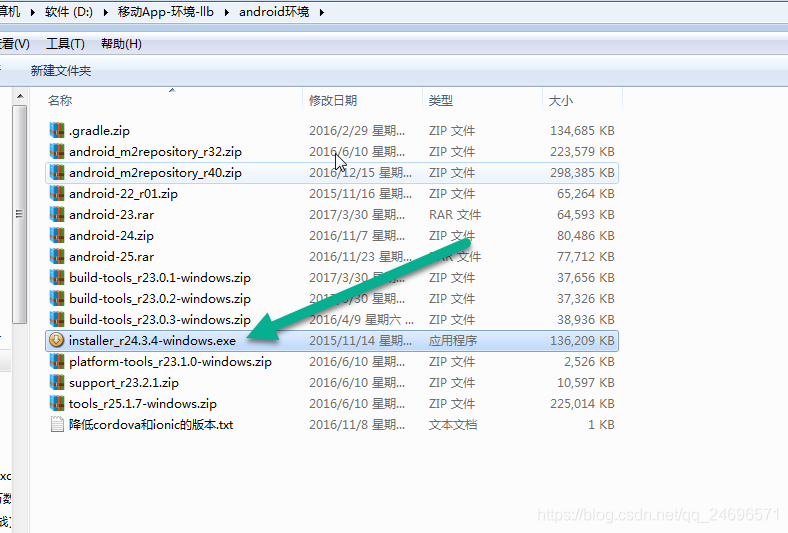
Task: Select file name tools_r25.1.7-windows.zip
Action: click(x=143, y=404)
